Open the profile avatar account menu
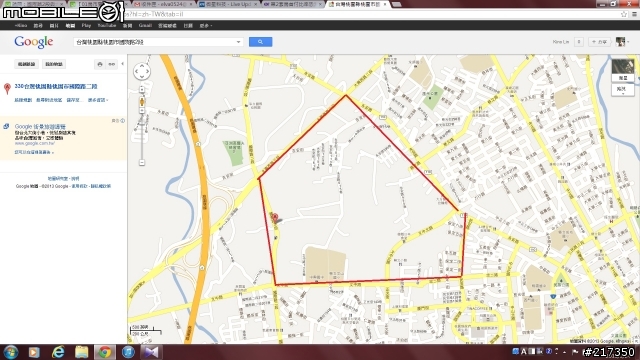The image size is (640, 360). (622, 42)
